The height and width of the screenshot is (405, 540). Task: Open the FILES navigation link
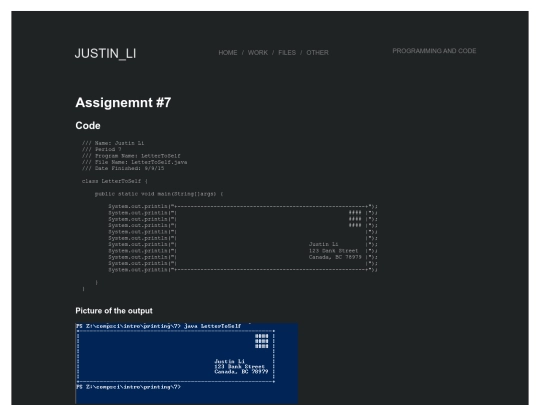pos(287,53)
